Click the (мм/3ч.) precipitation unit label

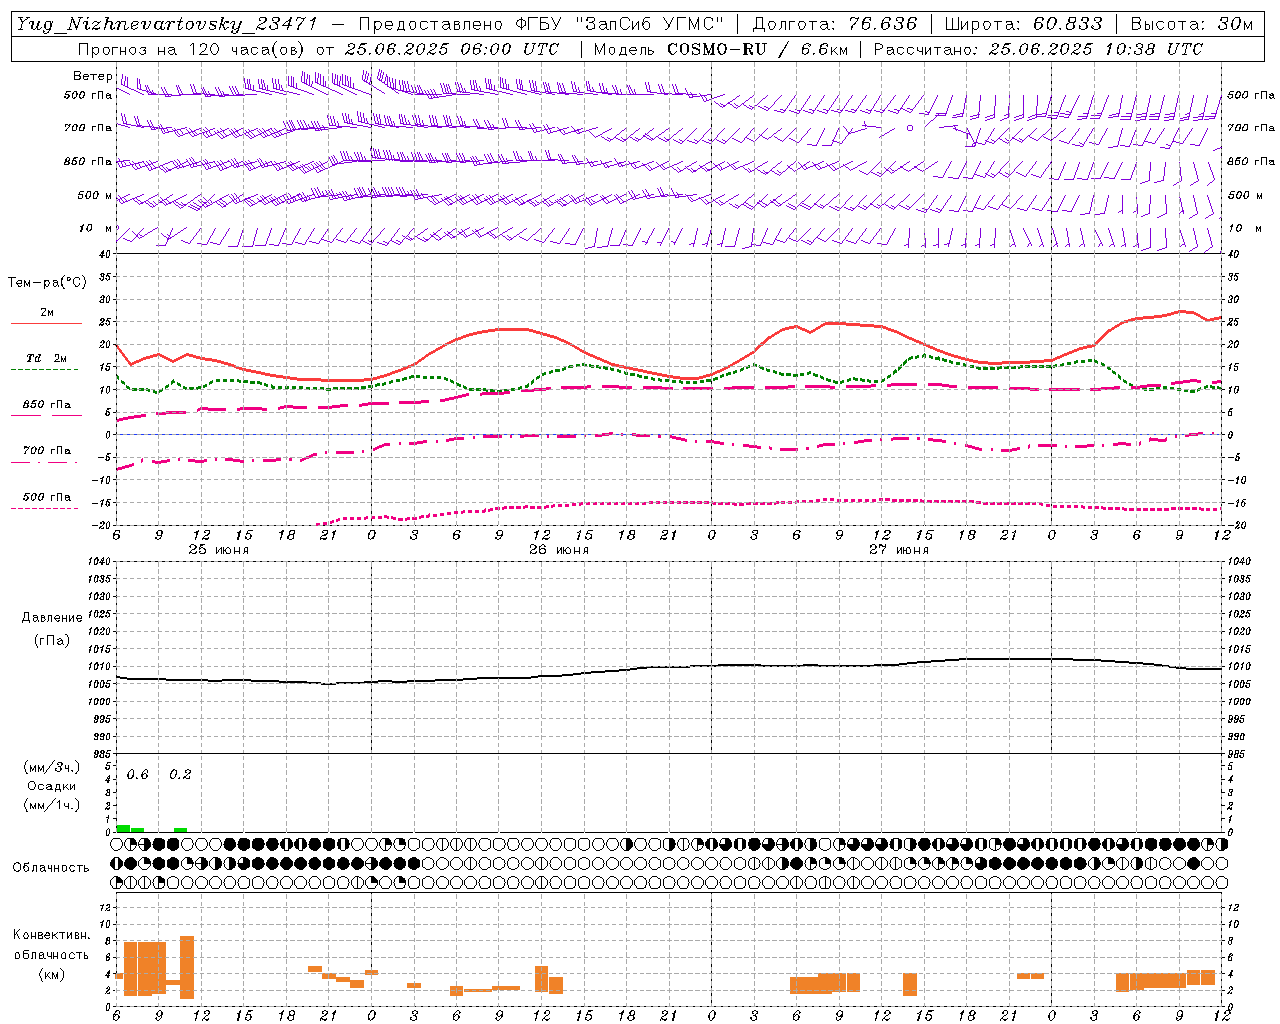52,767
